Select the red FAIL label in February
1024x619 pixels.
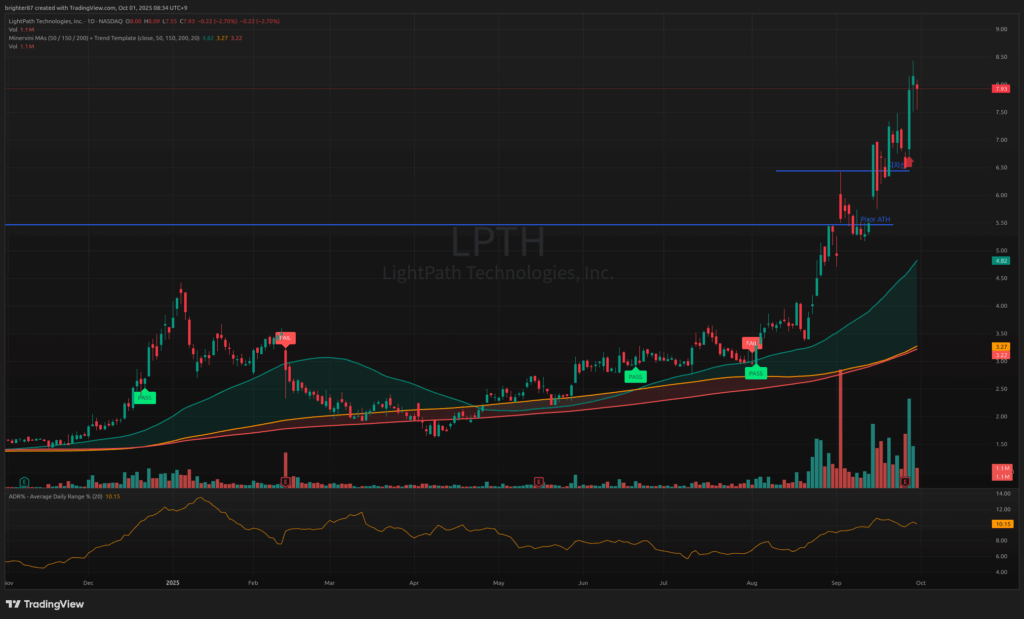pos(285,339)
